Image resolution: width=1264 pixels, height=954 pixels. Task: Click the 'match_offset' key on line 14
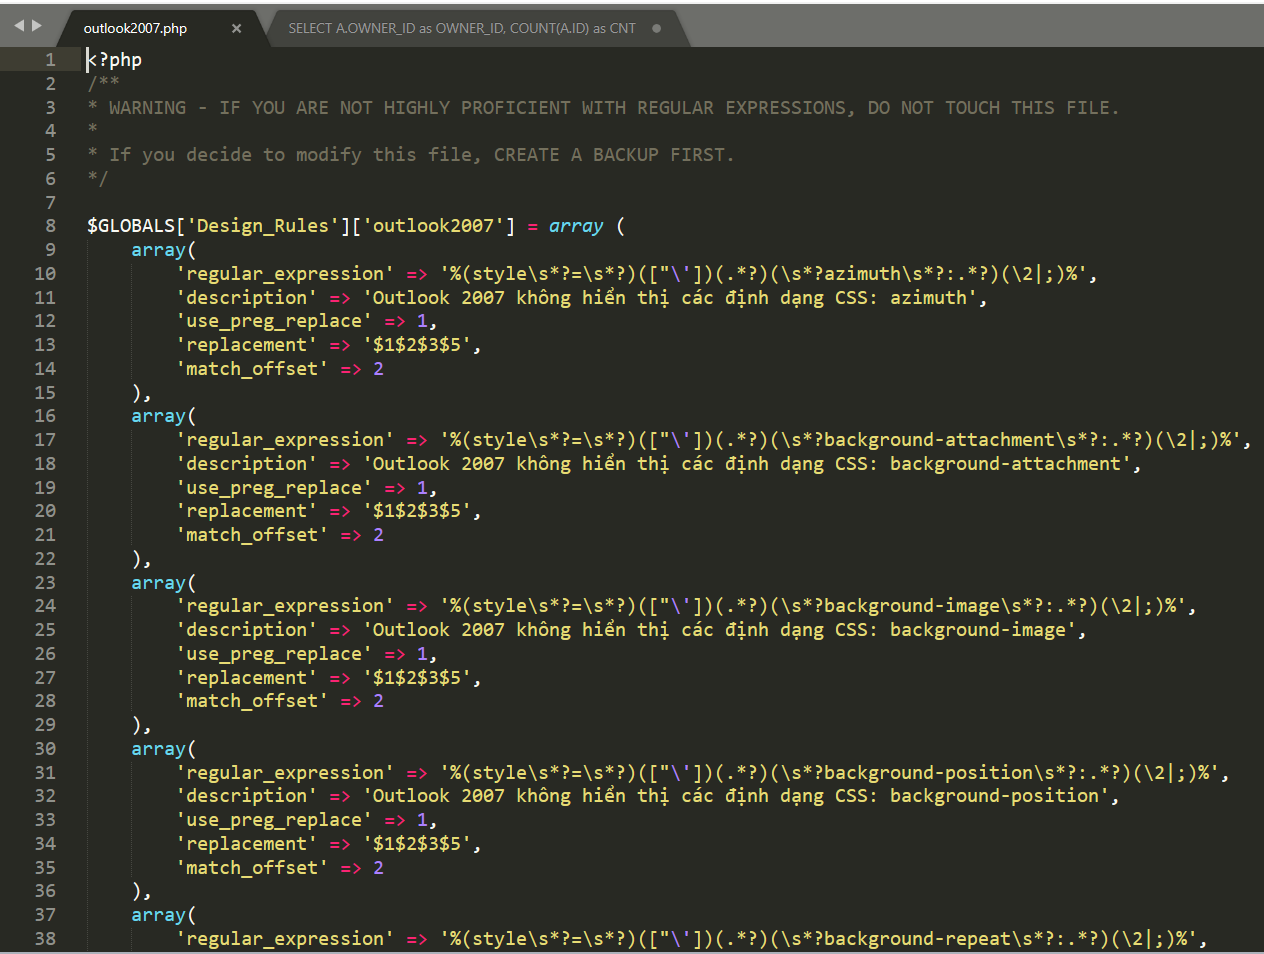(252, 369)
